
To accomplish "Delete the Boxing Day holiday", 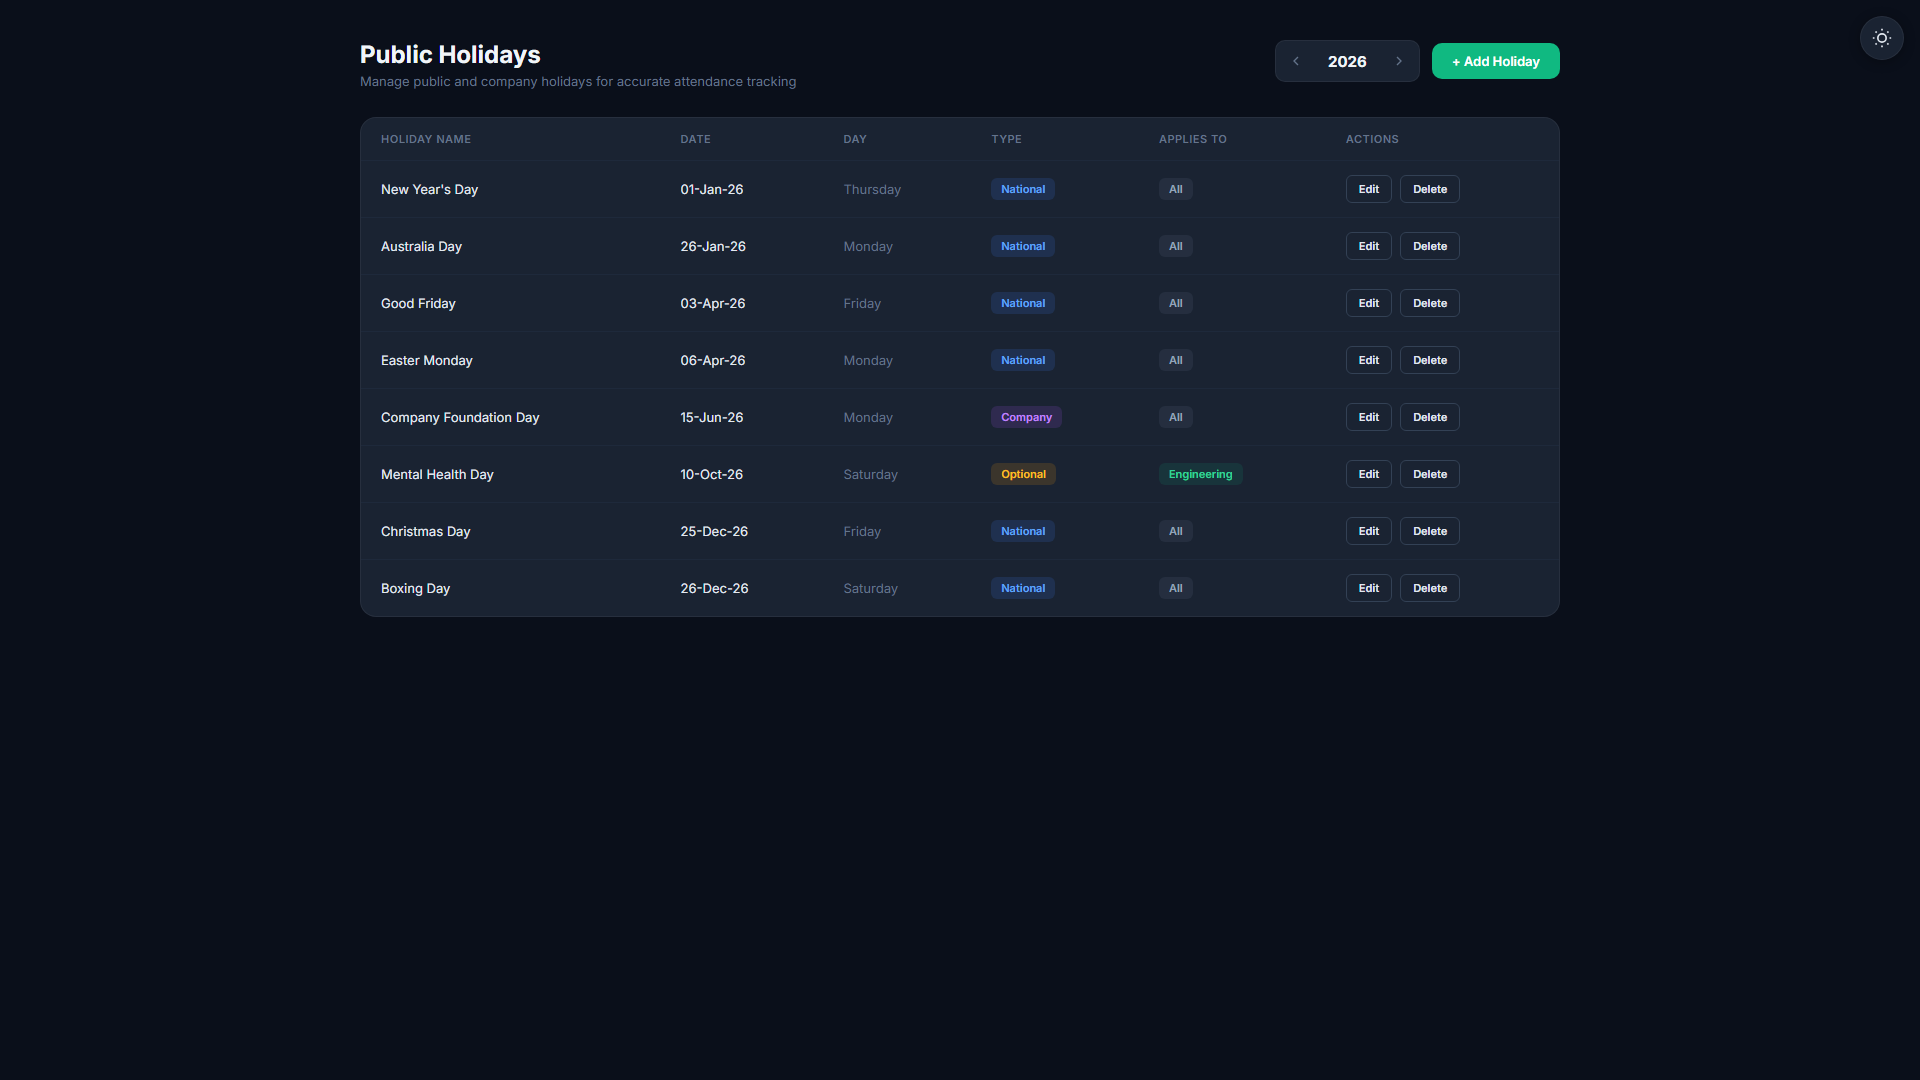I will 1429,588.
